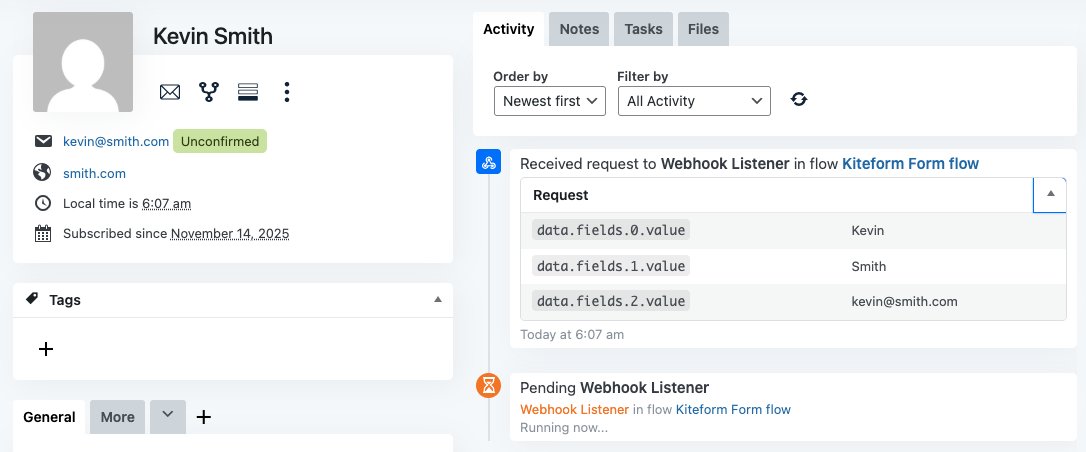The image size is (1086, 452).
Task: Click the profile avatar thumbnail
Action: [x=83, y=62]
